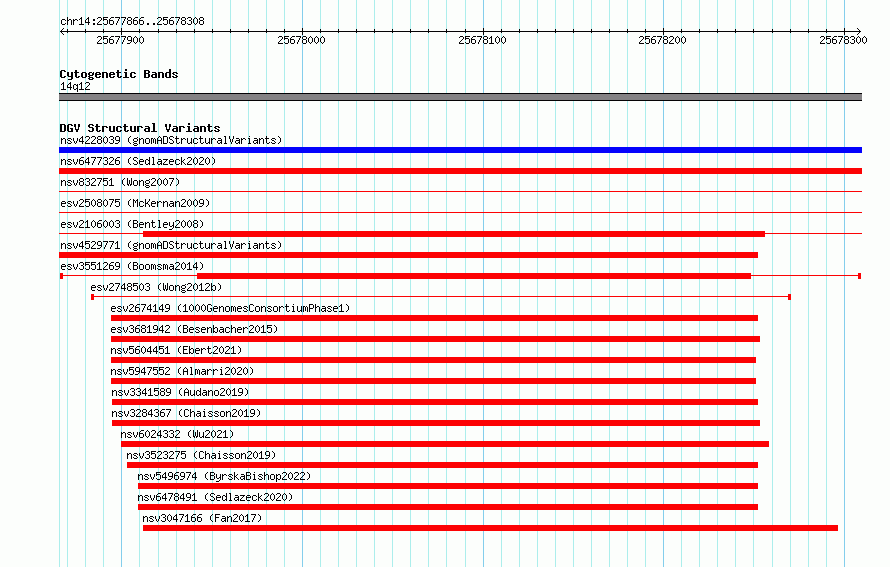
Task: Open nsv3047166 (Fan2017) label
Action: (202, 518)
